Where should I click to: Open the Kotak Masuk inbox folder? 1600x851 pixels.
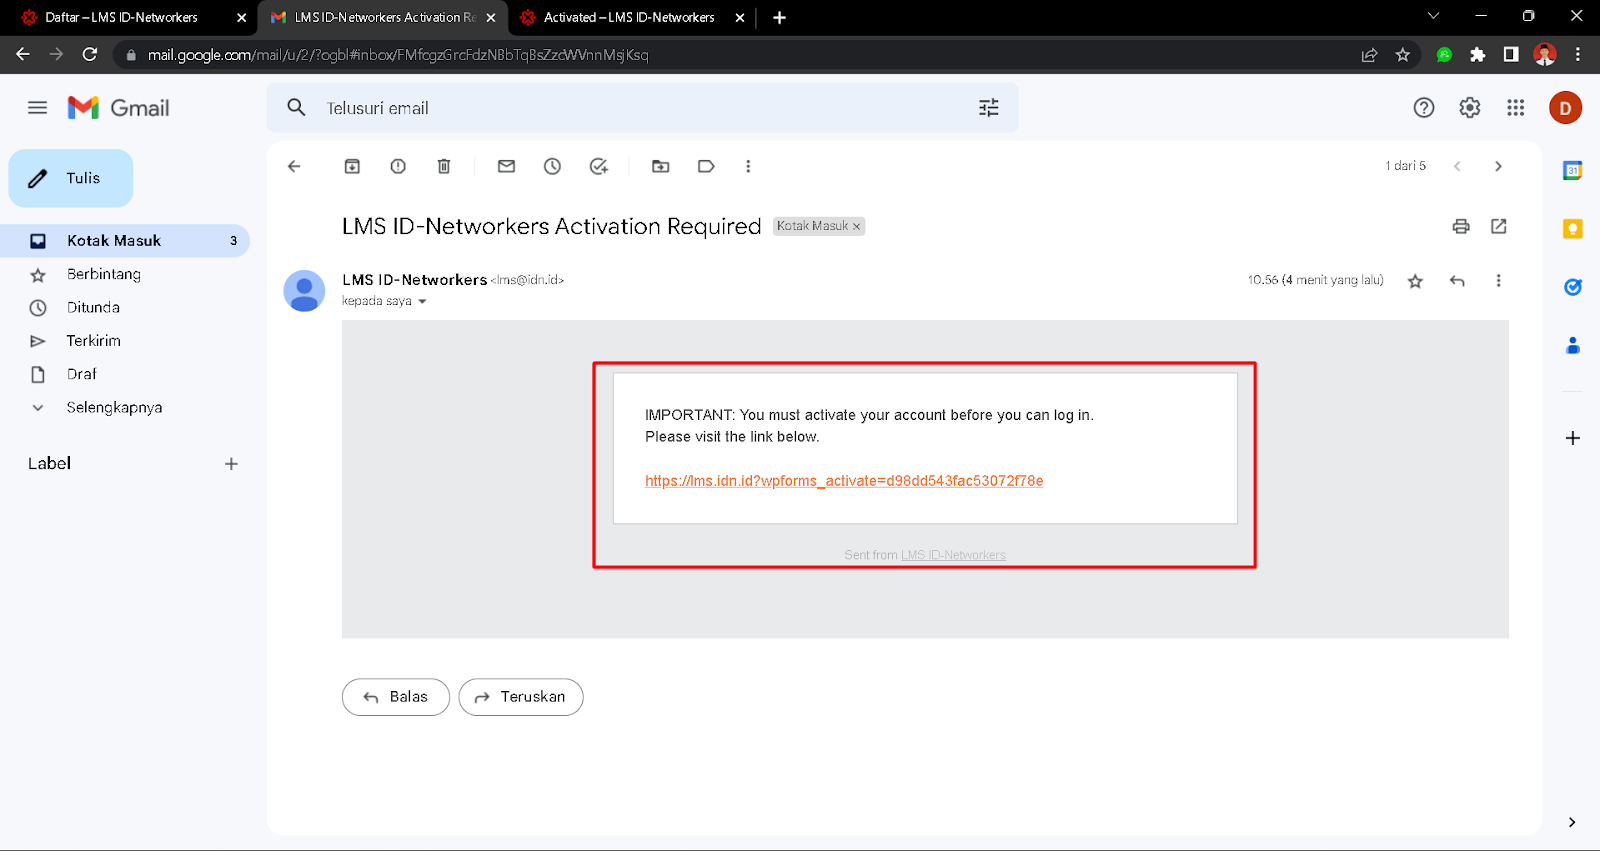pyautogui.click(x=125, y=241)
